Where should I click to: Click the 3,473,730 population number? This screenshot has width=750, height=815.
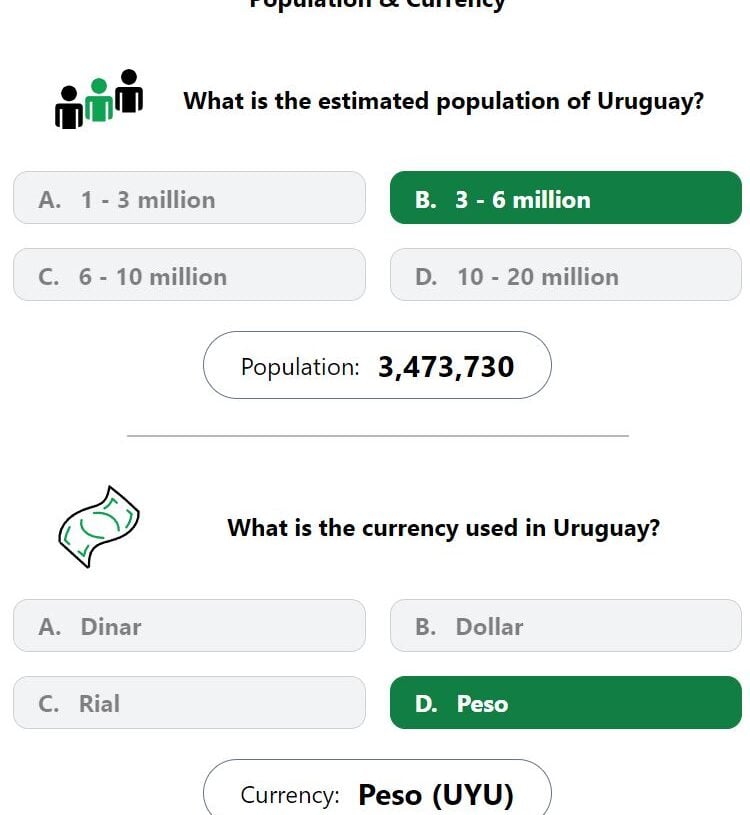tap(446, 367)
